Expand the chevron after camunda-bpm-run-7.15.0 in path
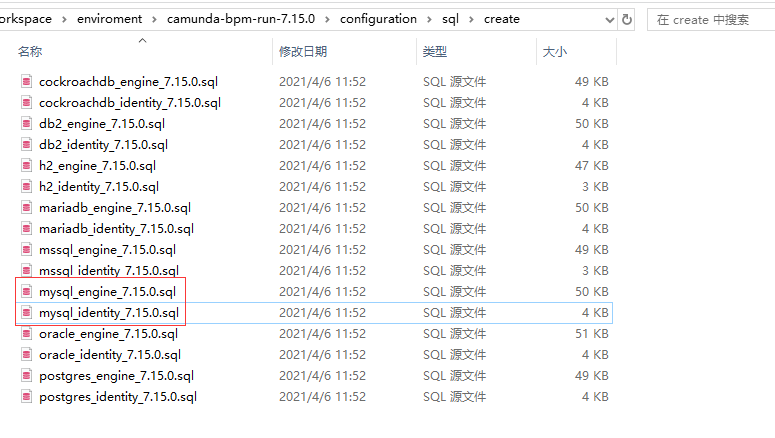Image resolution: width=775 pixels, height=438 pixels. 327,19
